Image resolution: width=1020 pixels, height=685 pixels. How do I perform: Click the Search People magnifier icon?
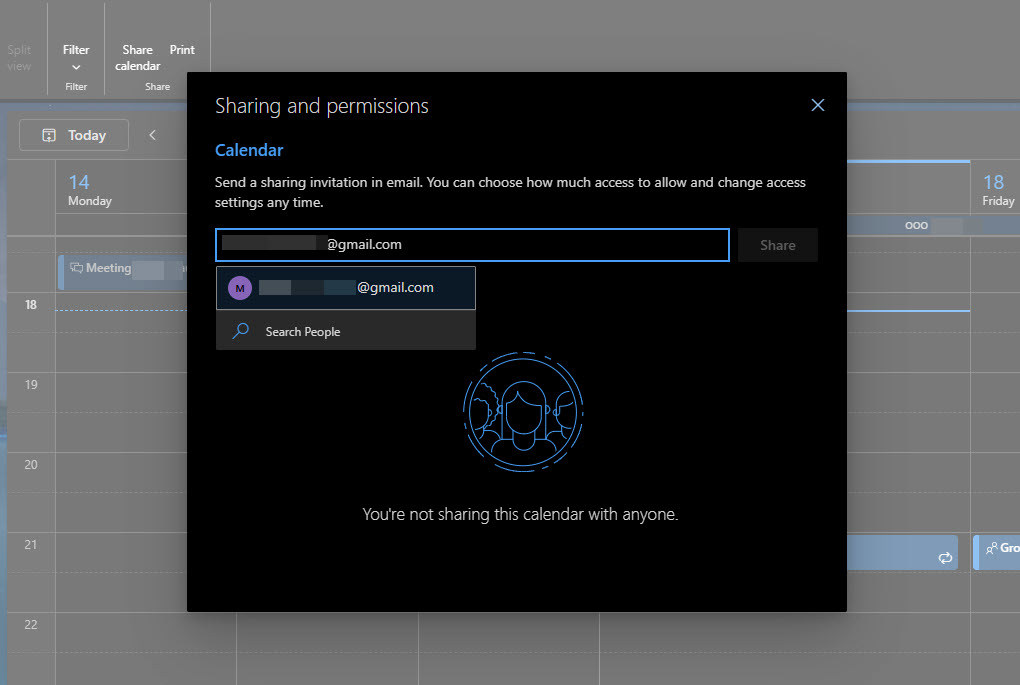point(241,331)
